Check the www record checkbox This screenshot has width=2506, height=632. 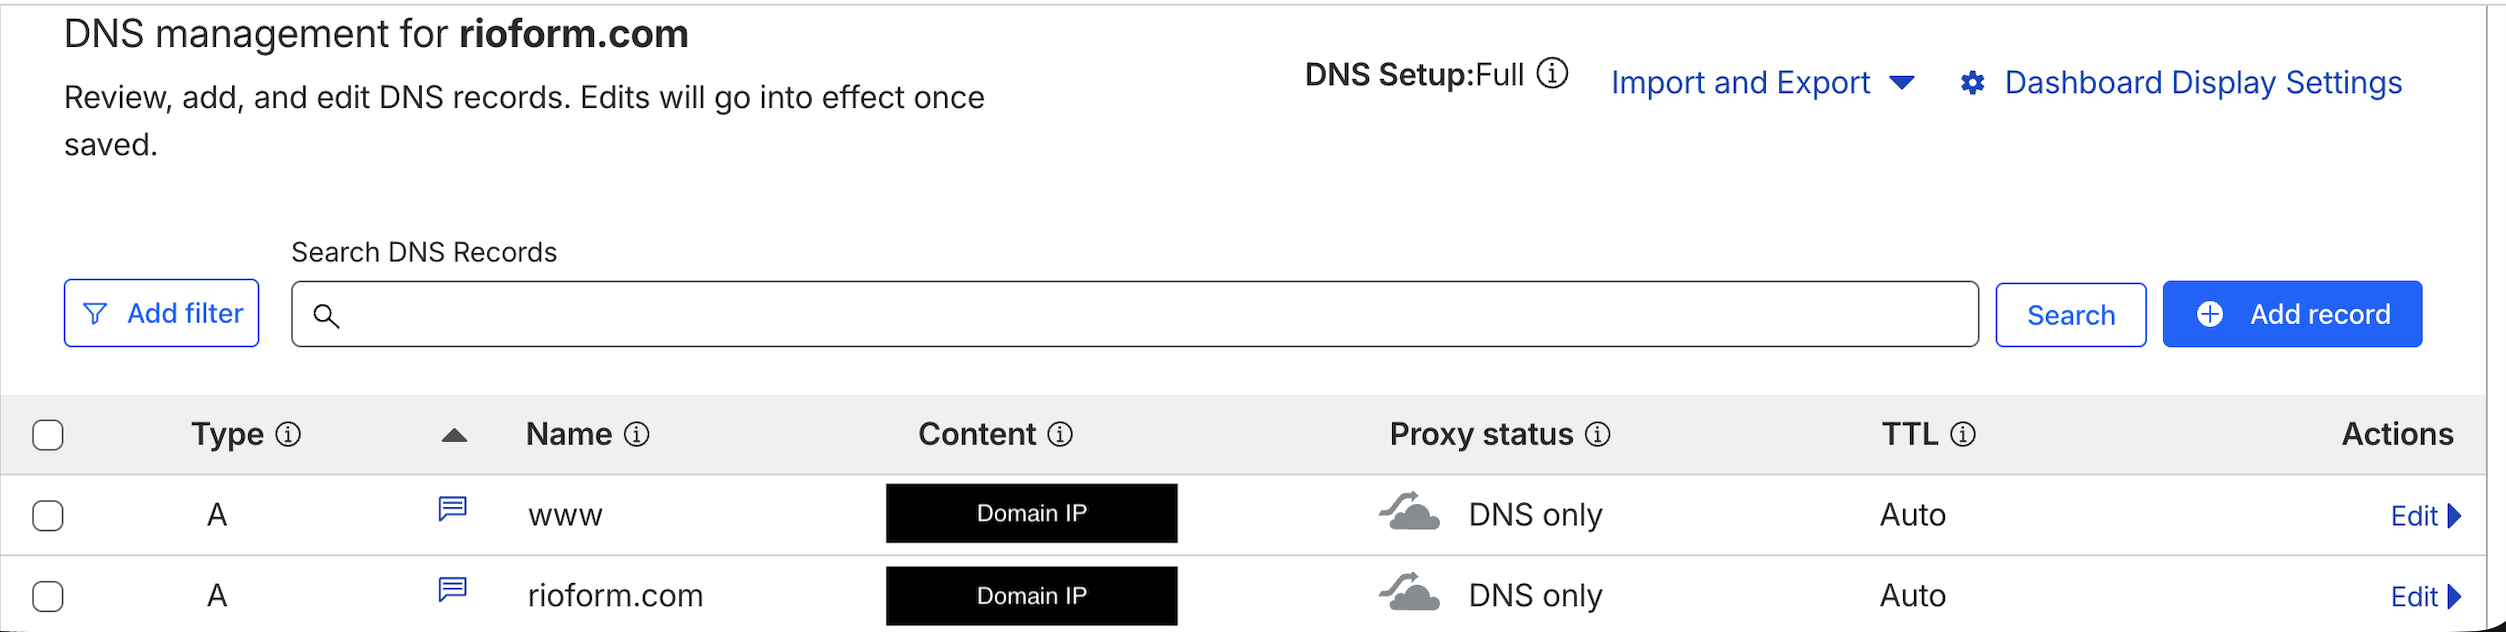(48, 516)
